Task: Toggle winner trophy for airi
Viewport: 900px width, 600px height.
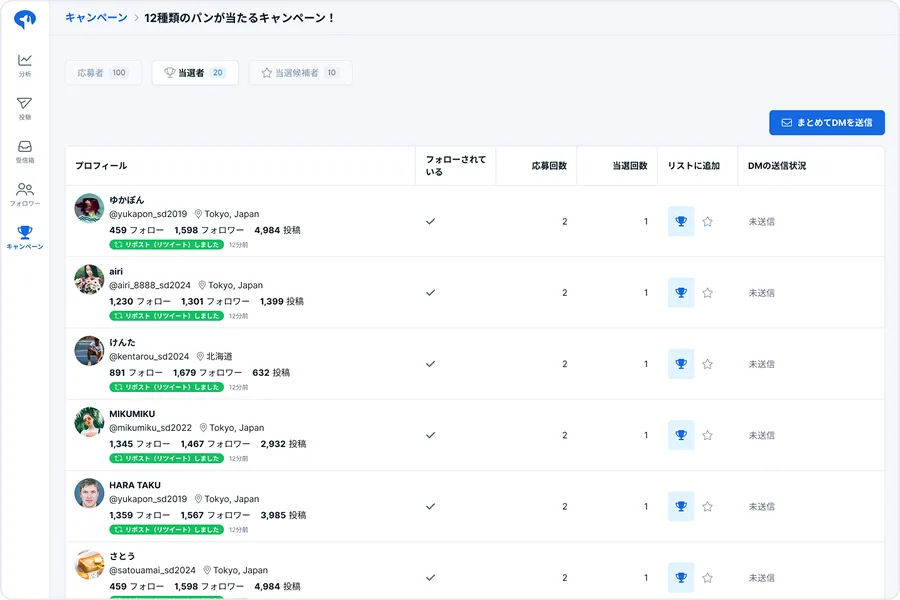Action: click(x=681, y=293)
